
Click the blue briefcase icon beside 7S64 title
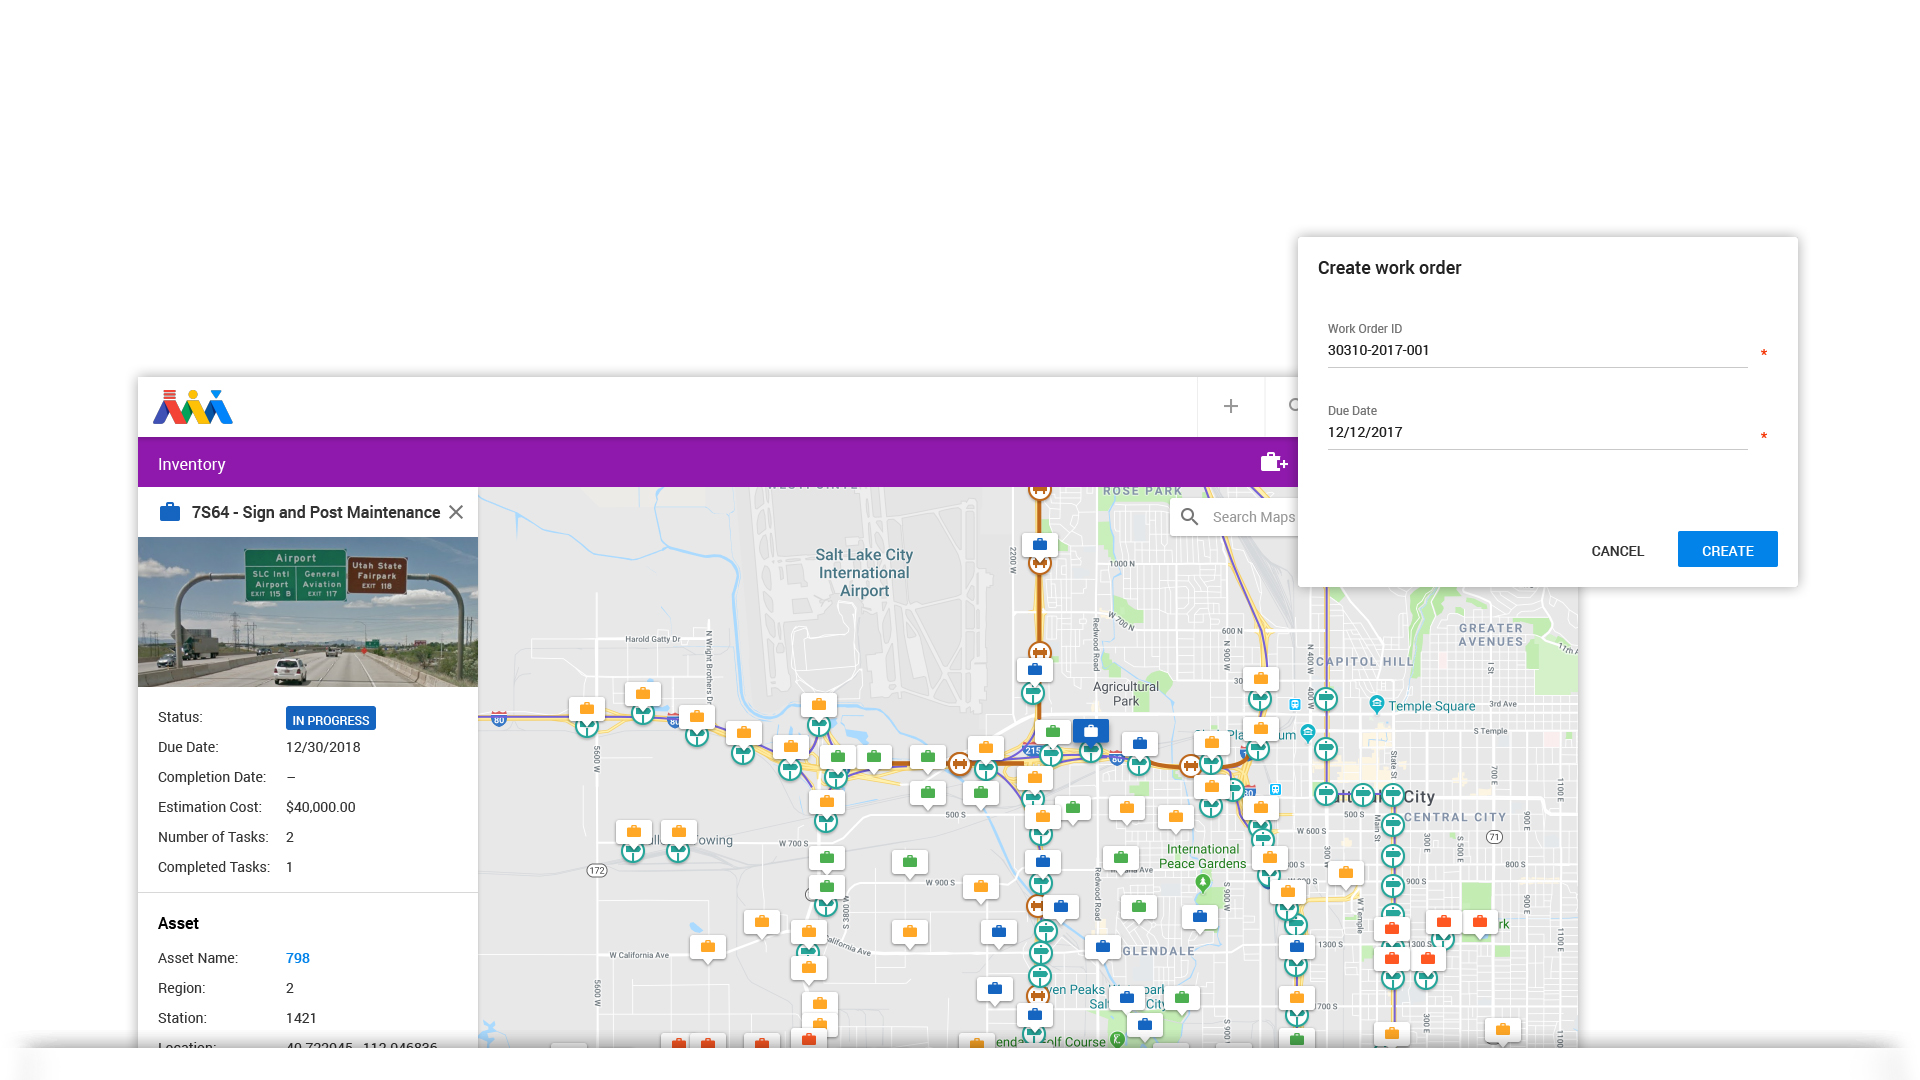(170, 512)
